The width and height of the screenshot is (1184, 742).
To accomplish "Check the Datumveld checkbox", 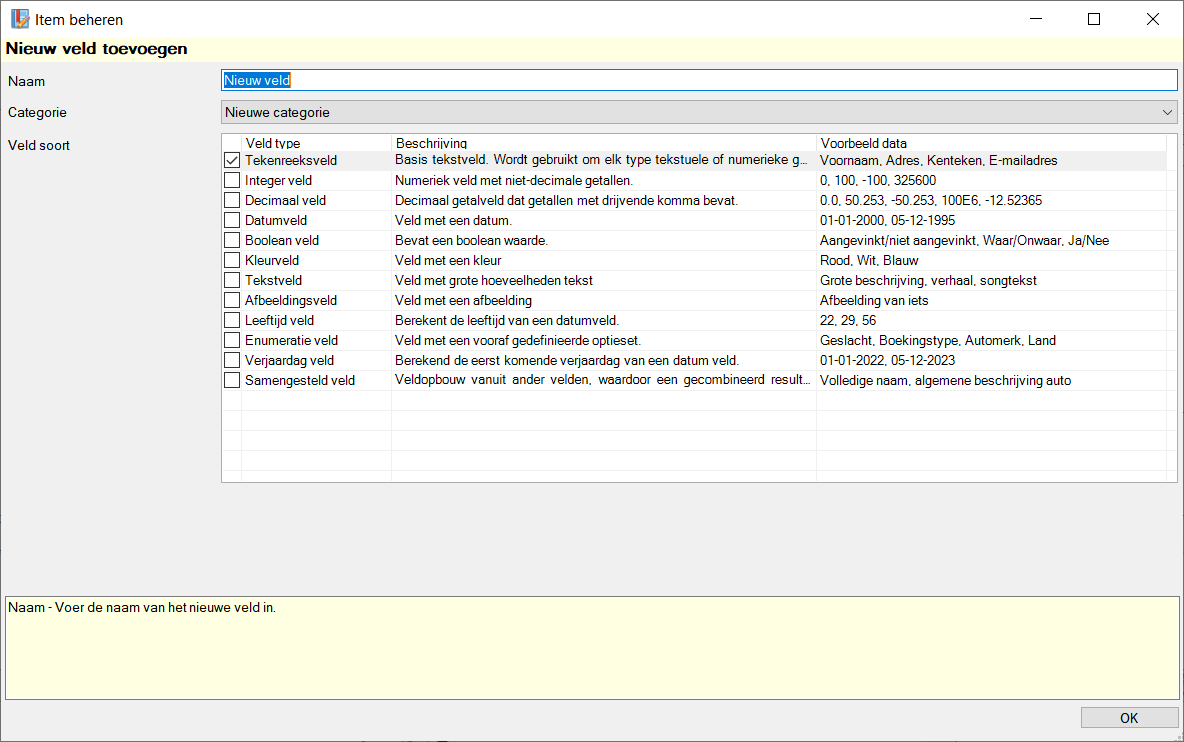I will 232,220.
